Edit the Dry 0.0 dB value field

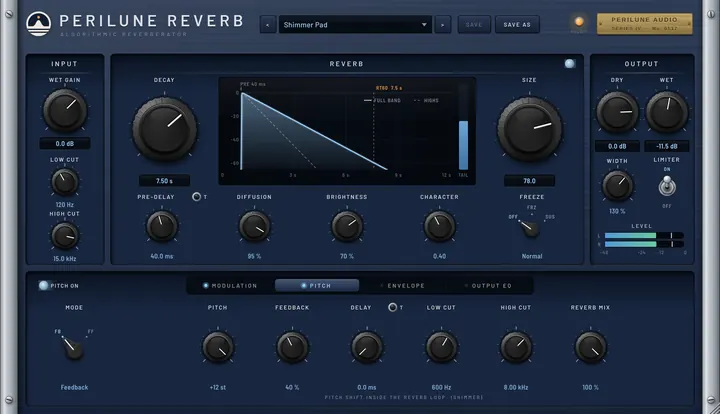point(617,146)
